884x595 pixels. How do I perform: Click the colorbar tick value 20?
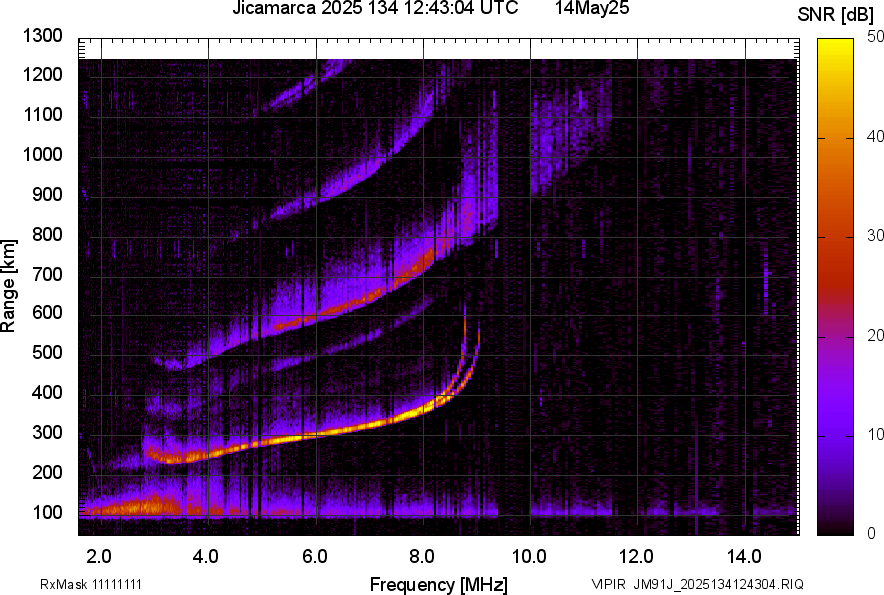(875, 336)
